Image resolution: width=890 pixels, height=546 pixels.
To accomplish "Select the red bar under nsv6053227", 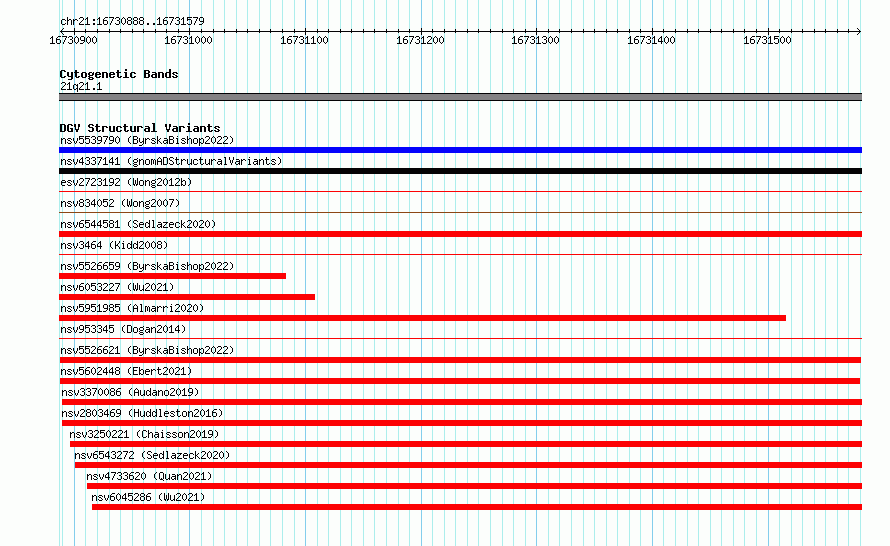I will 187,297.
